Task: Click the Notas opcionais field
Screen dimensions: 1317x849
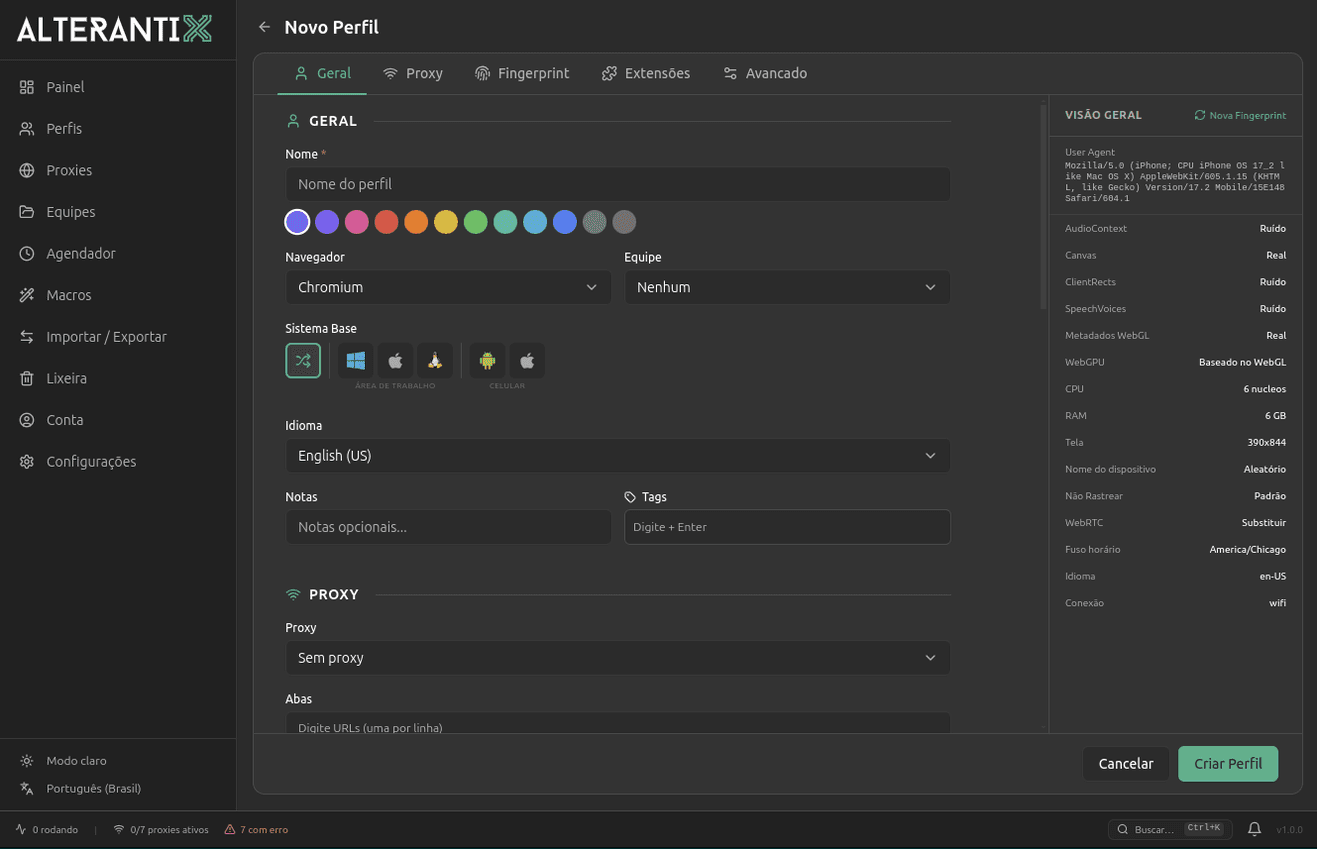Action: click(448, 527)
